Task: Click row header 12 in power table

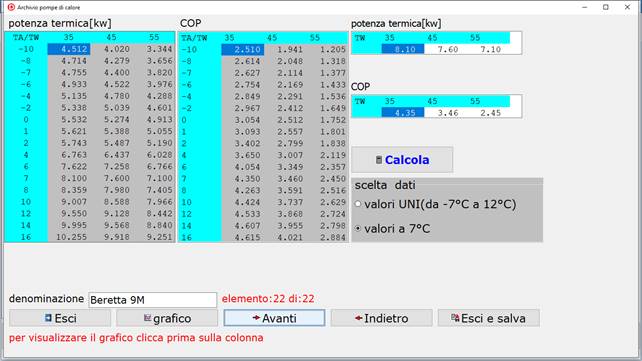Action: [26, 213]
